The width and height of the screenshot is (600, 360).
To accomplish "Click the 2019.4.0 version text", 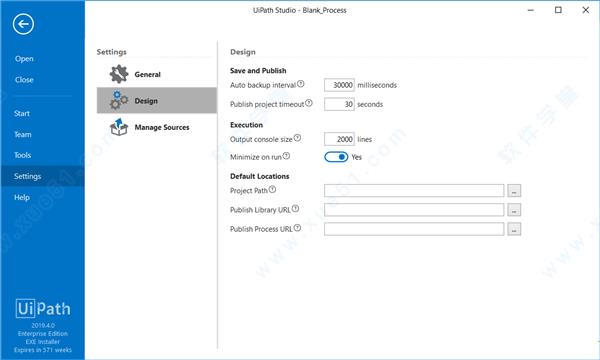I will pos(43,326).
